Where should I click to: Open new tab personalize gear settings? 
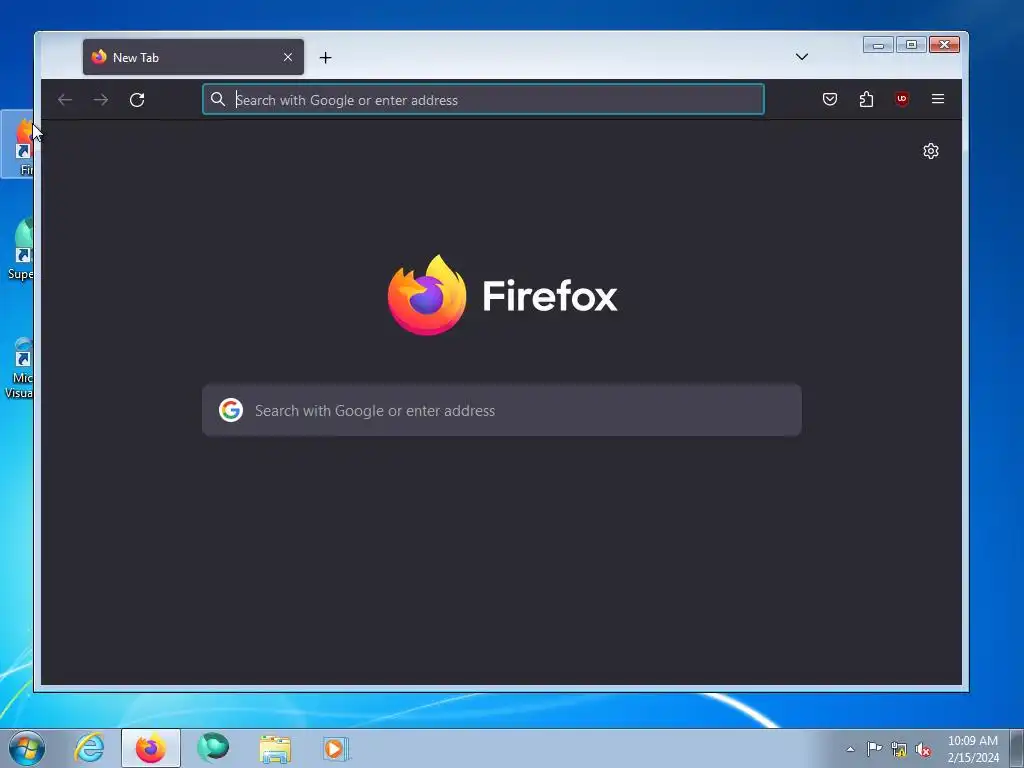(931, 151)
